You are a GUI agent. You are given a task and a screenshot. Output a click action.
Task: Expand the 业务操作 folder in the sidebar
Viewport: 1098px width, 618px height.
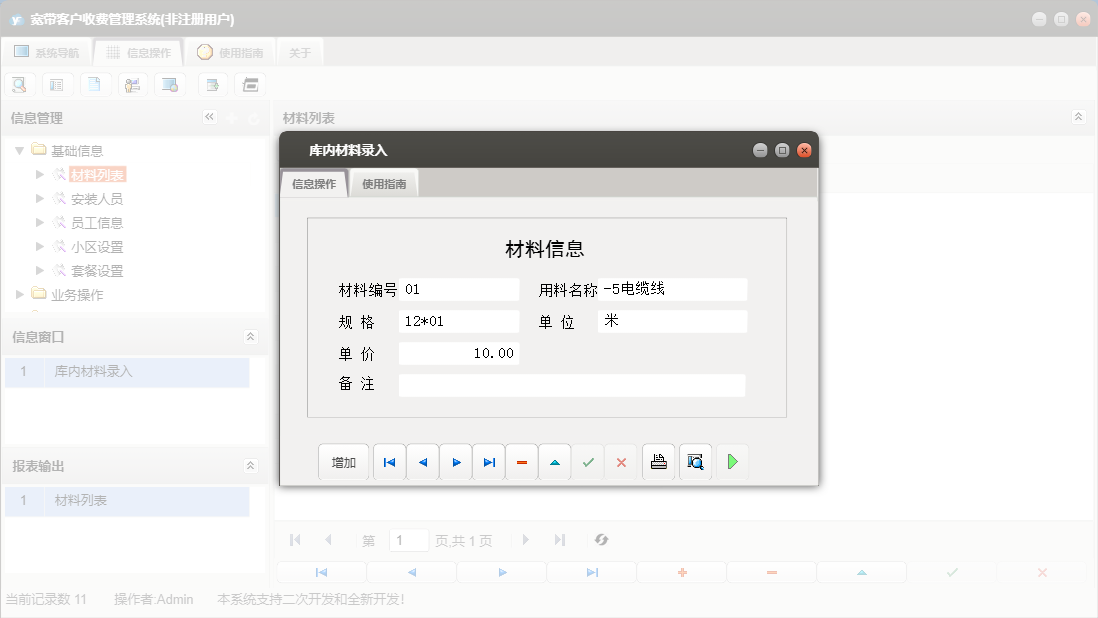click(x=17, y=294)
